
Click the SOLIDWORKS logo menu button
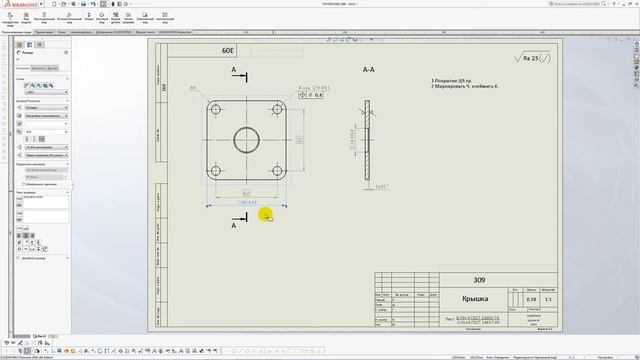(x=20, y=4)
